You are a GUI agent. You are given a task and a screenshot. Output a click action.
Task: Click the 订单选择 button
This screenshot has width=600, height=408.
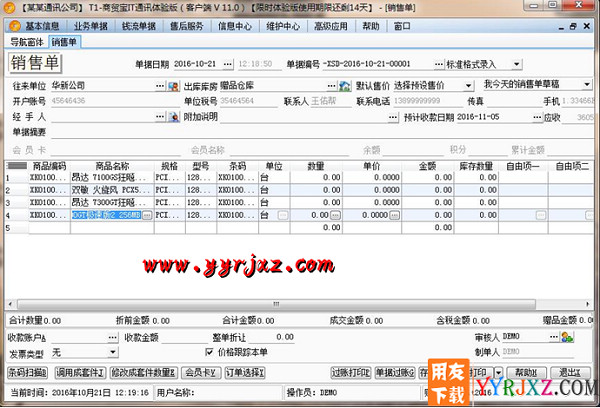click(x=245, y=372)
